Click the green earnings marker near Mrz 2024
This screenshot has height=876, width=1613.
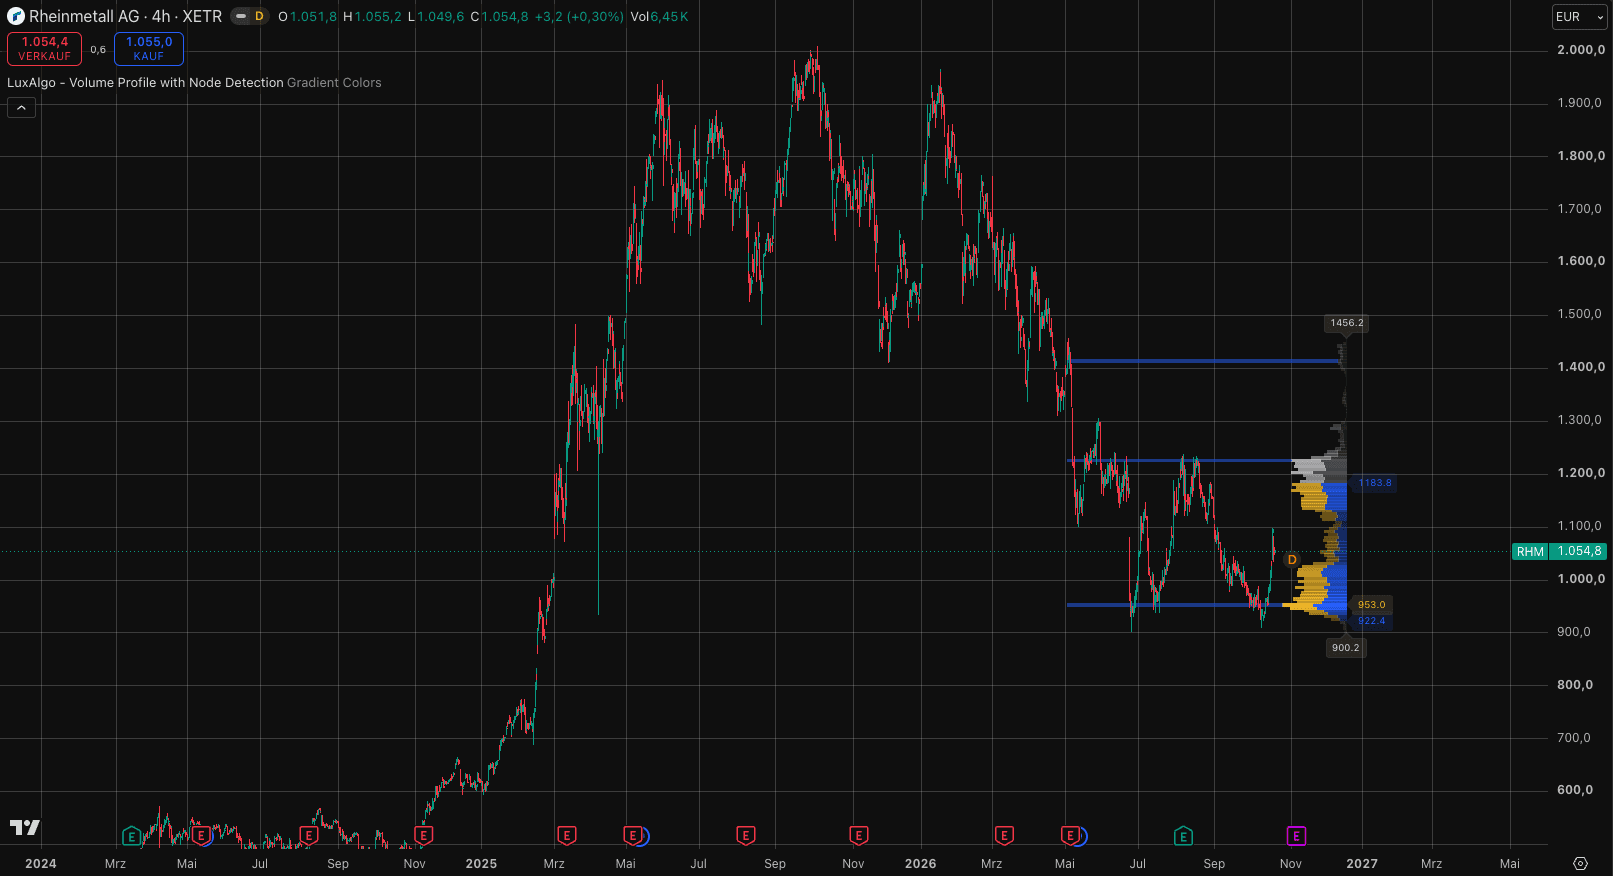pyautogui.click(x=131, y=836)
